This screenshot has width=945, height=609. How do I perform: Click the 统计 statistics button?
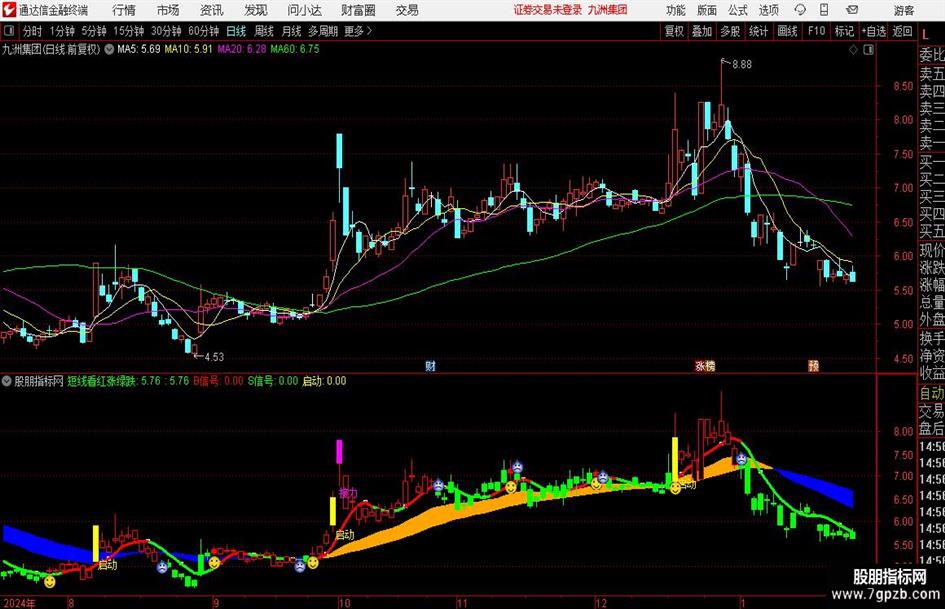click(759, 31)
